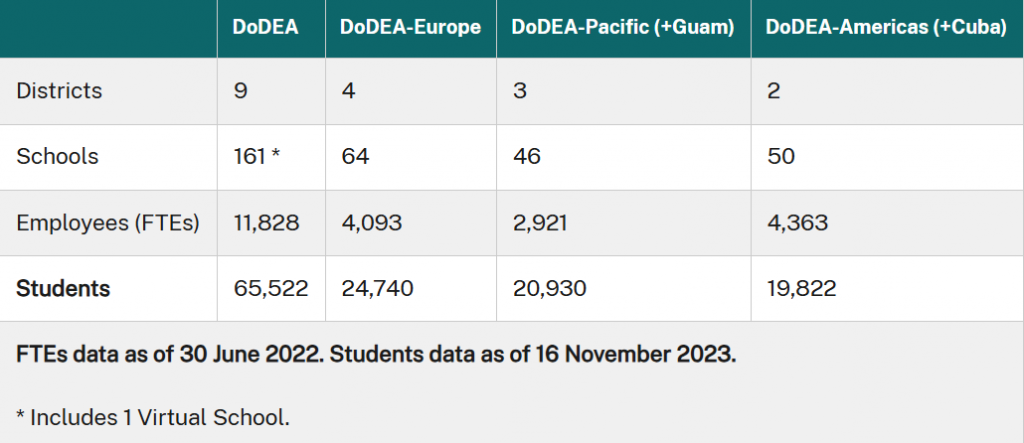Click the Employees (FTEs) row label
1024x443 pixels.
click(108, 223)
